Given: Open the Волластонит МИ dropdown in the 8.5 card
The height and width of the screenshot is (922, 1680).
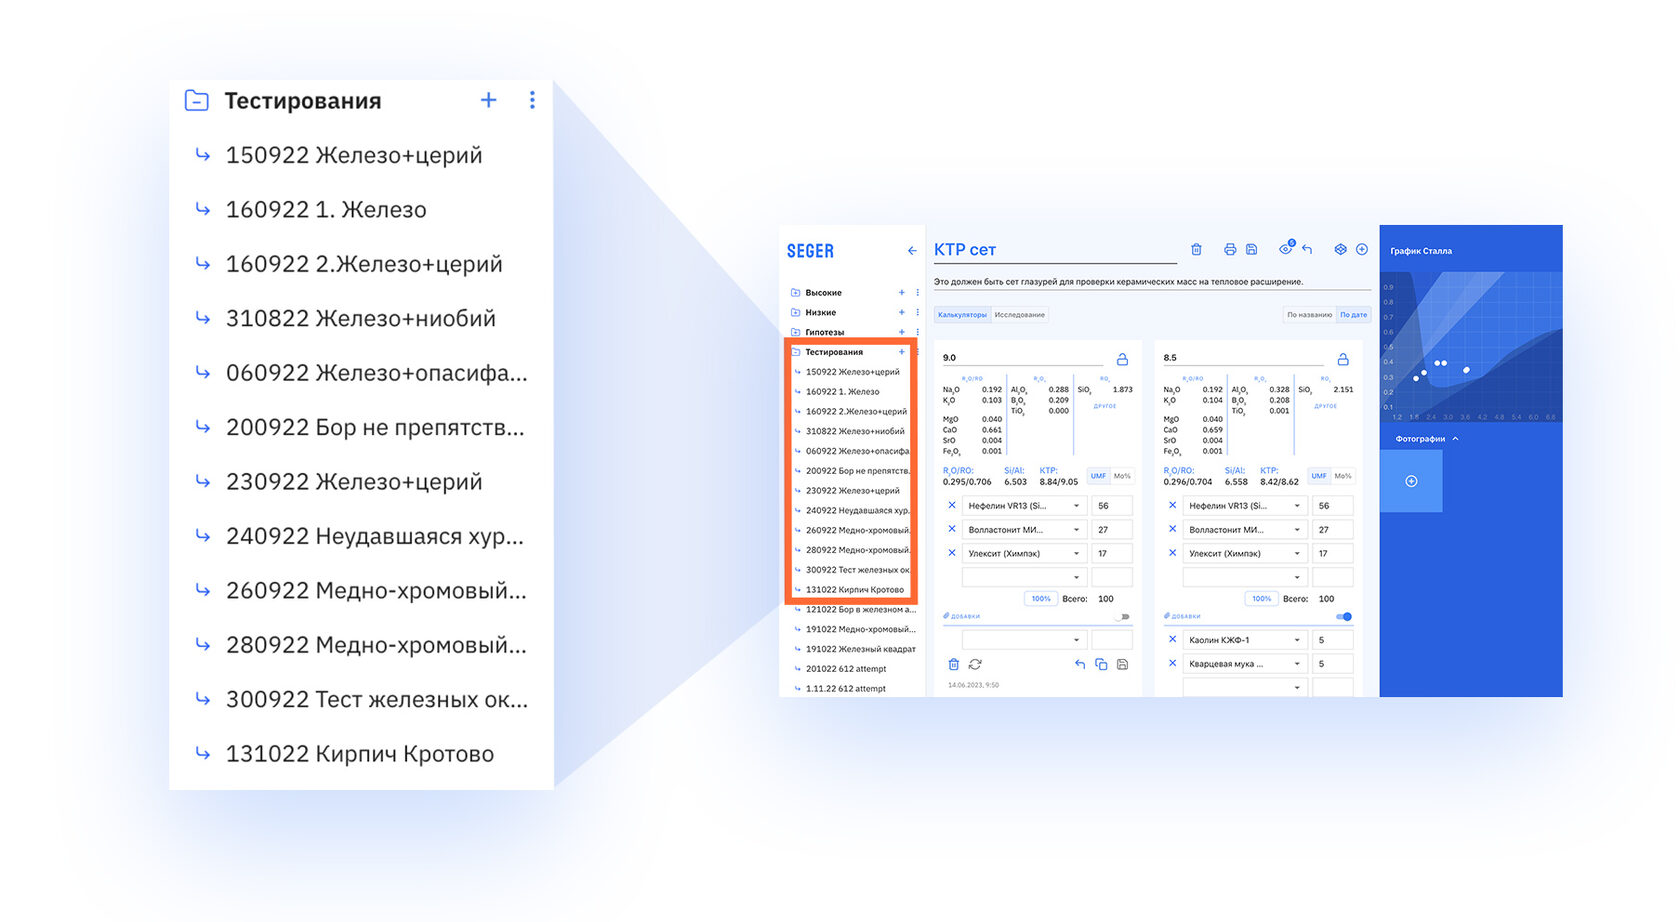Looking at the screenshot, I should point(1245,530).
